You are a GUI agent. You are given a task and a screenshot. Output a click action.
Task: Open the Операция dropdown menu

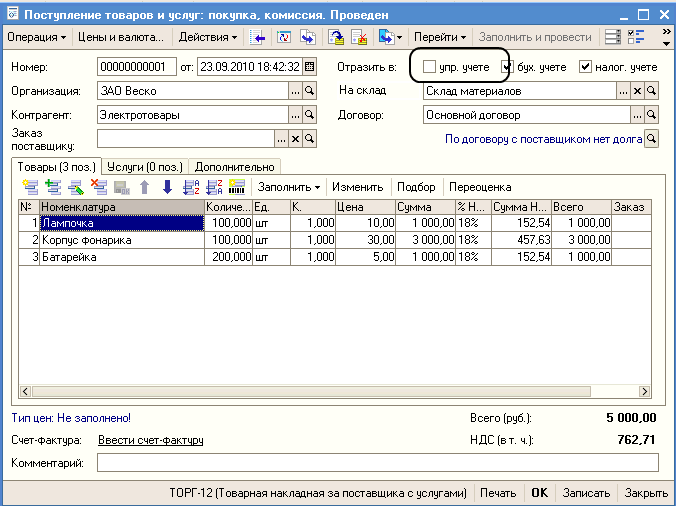pos(37,37)
